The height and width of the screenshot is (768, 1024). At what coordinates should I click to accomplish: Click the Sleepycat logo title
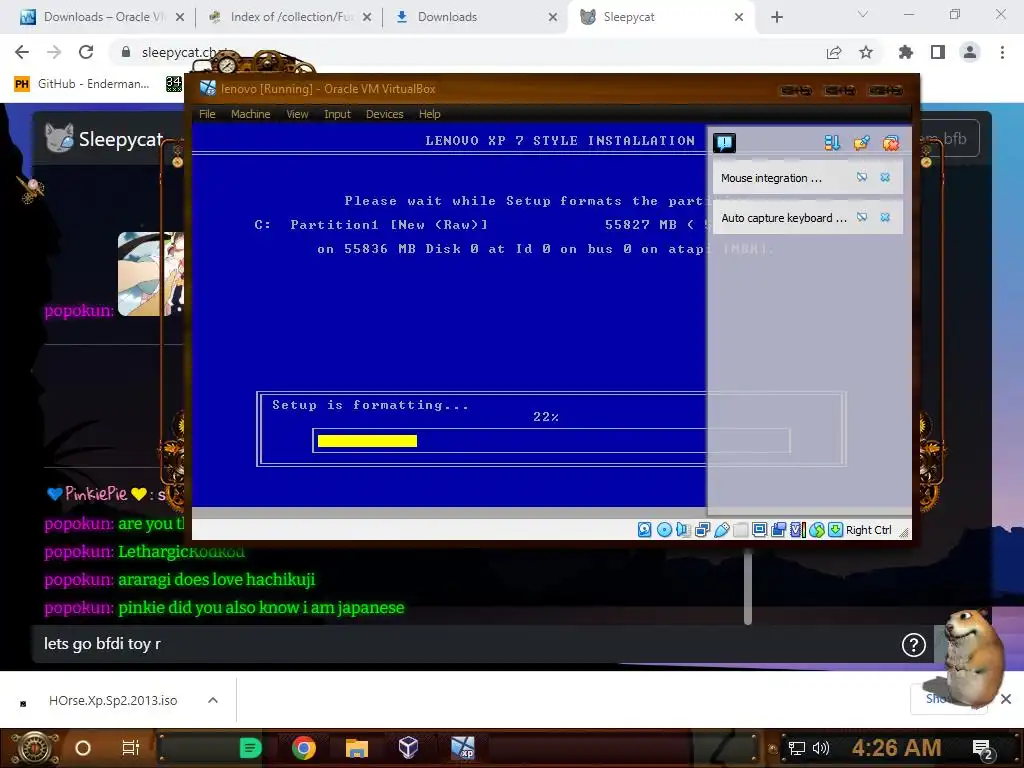tap(104, 138)
